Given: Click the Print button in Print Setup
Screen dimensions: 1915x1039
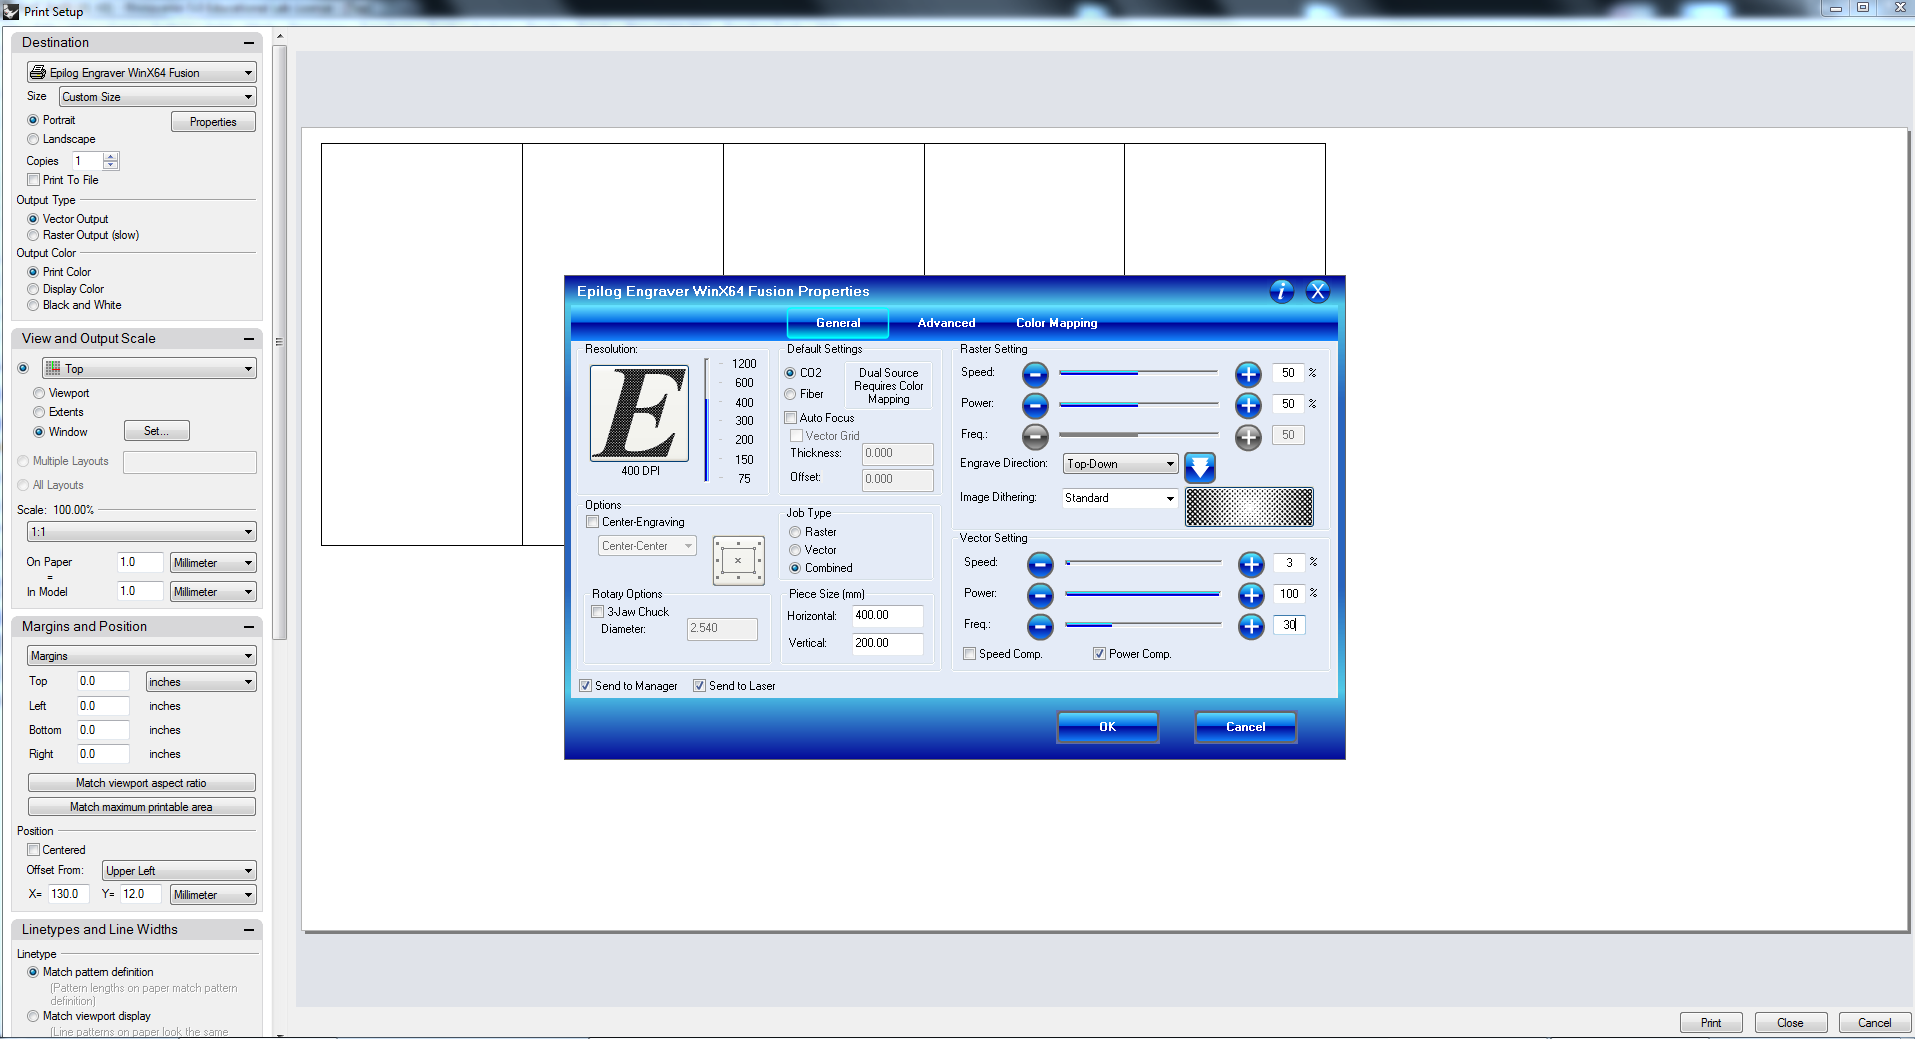Looking at the screenshot, I should (x=1711, y=1023).
